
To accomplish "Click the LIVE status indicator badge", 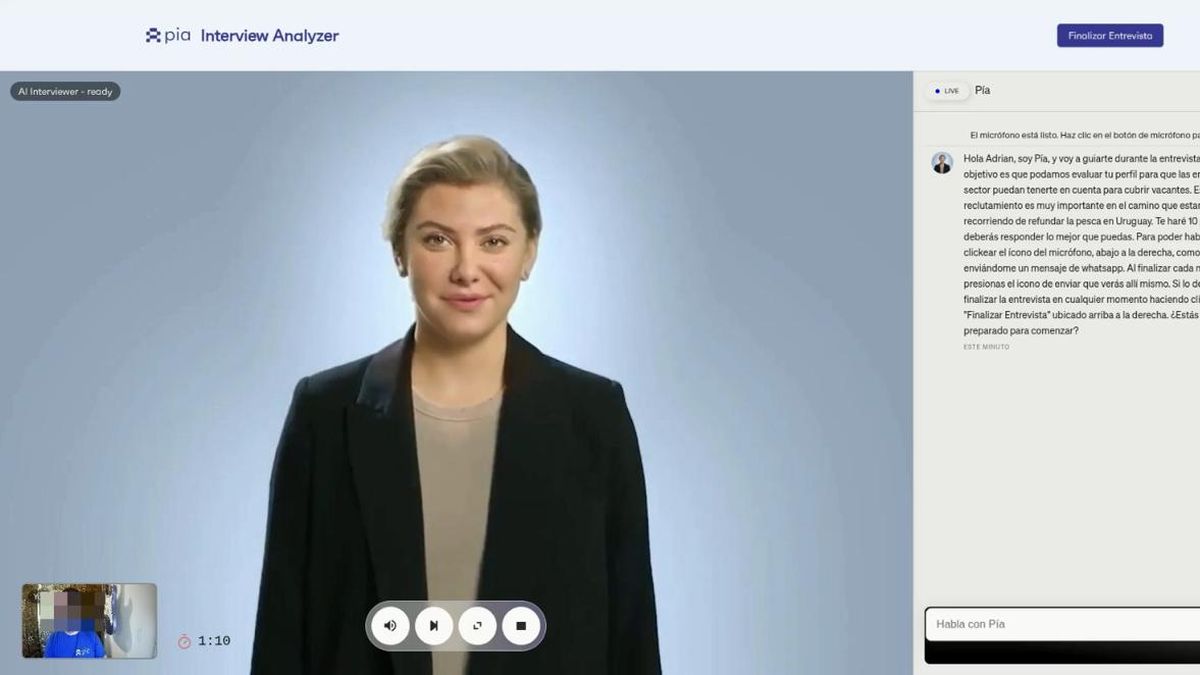I will click(x=946, y=91).
